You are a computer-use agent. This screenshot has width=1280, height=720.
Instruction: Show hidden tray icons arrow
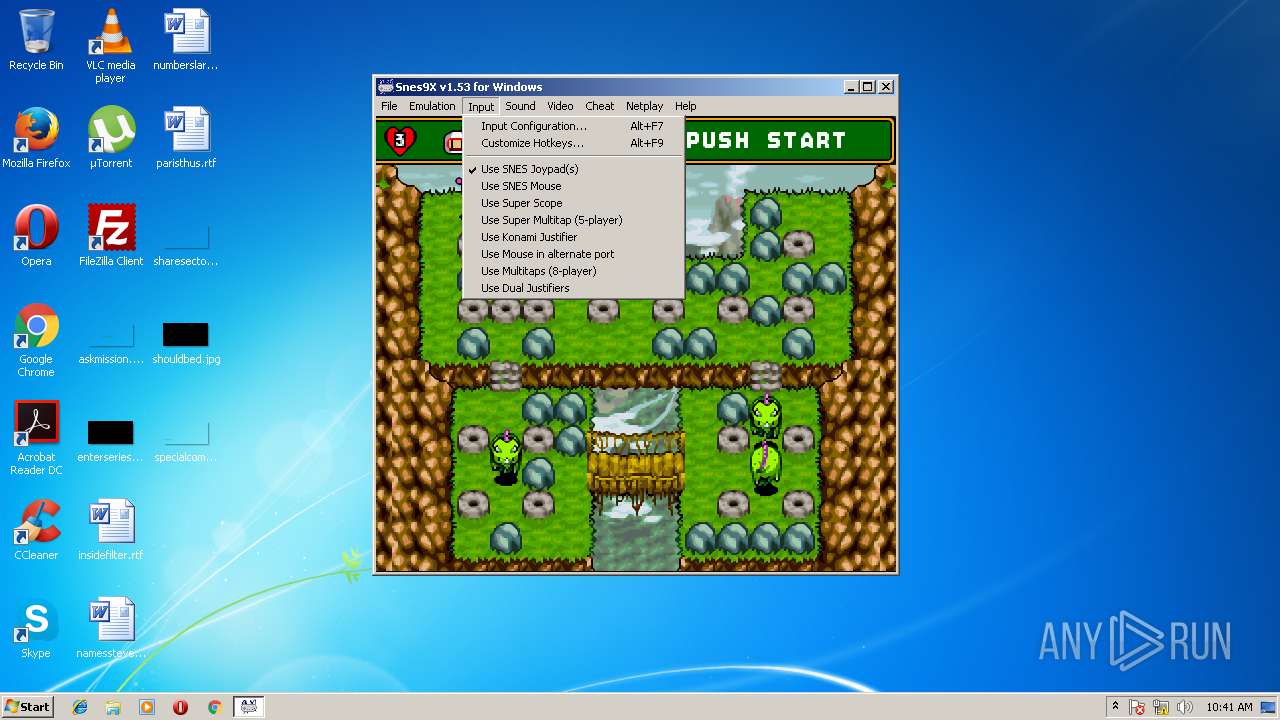tap(1115, 707)
